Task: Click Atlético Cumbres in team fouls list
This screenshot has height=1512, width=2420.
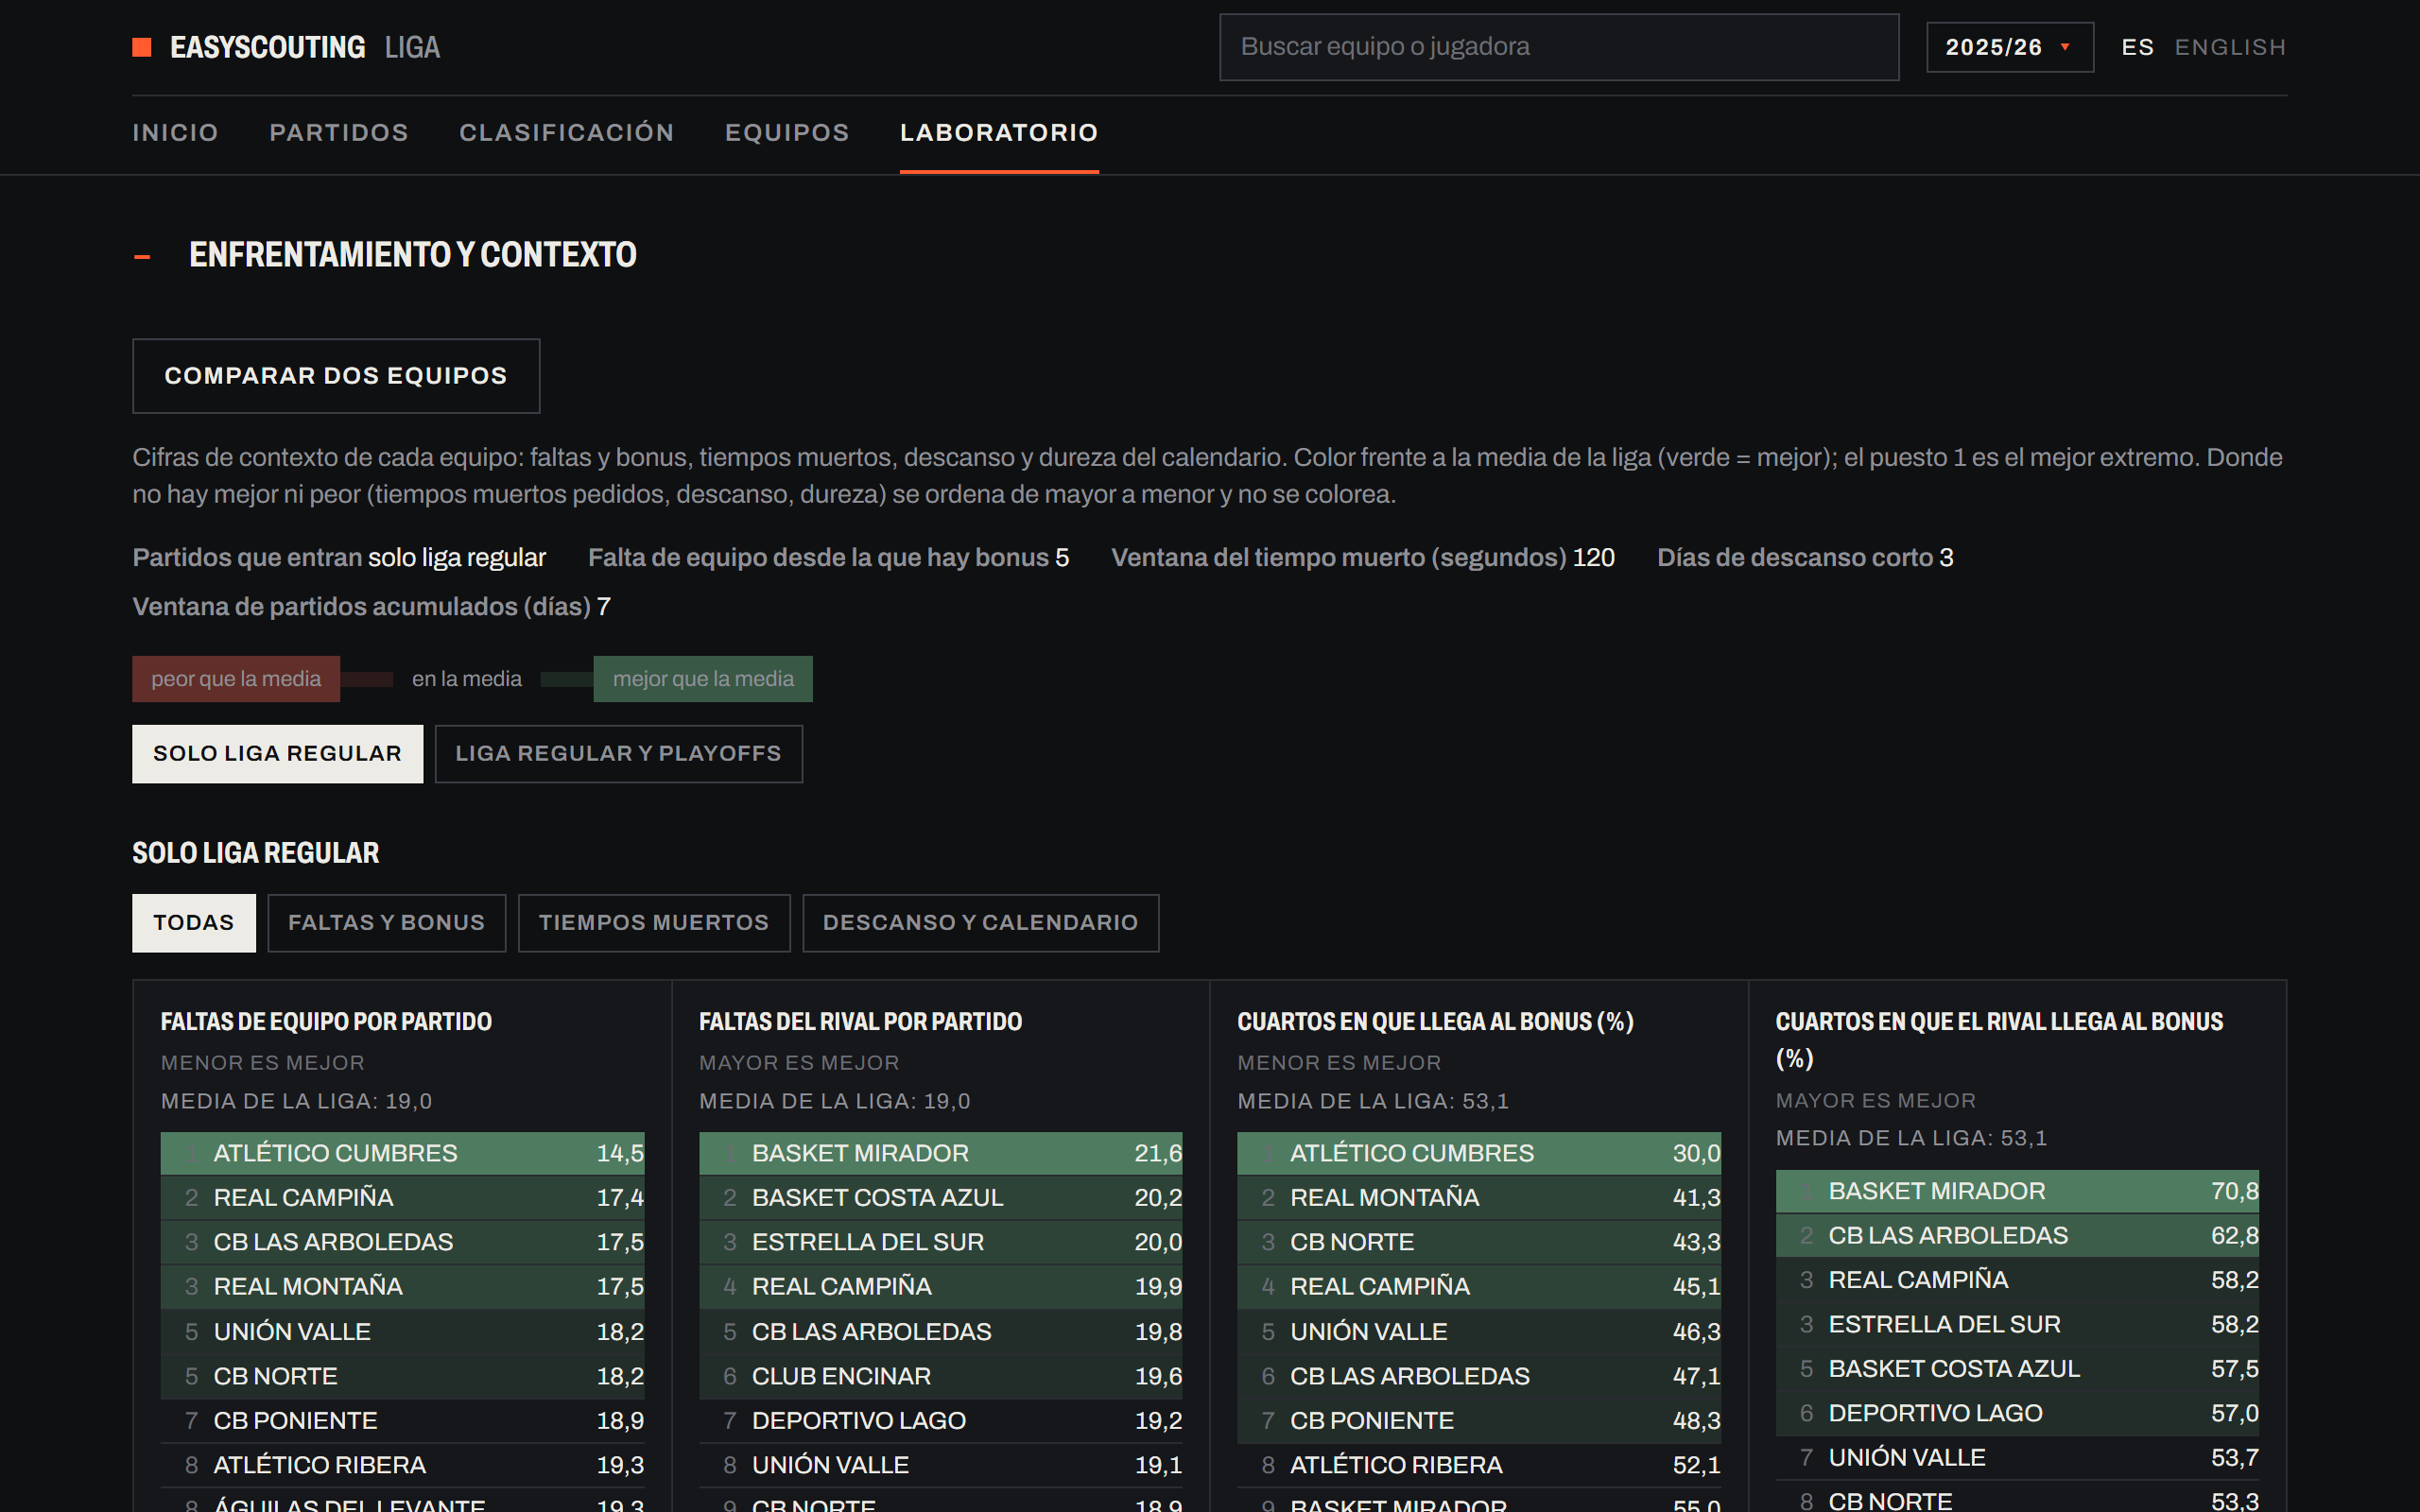Action: tap(402, 1153)
